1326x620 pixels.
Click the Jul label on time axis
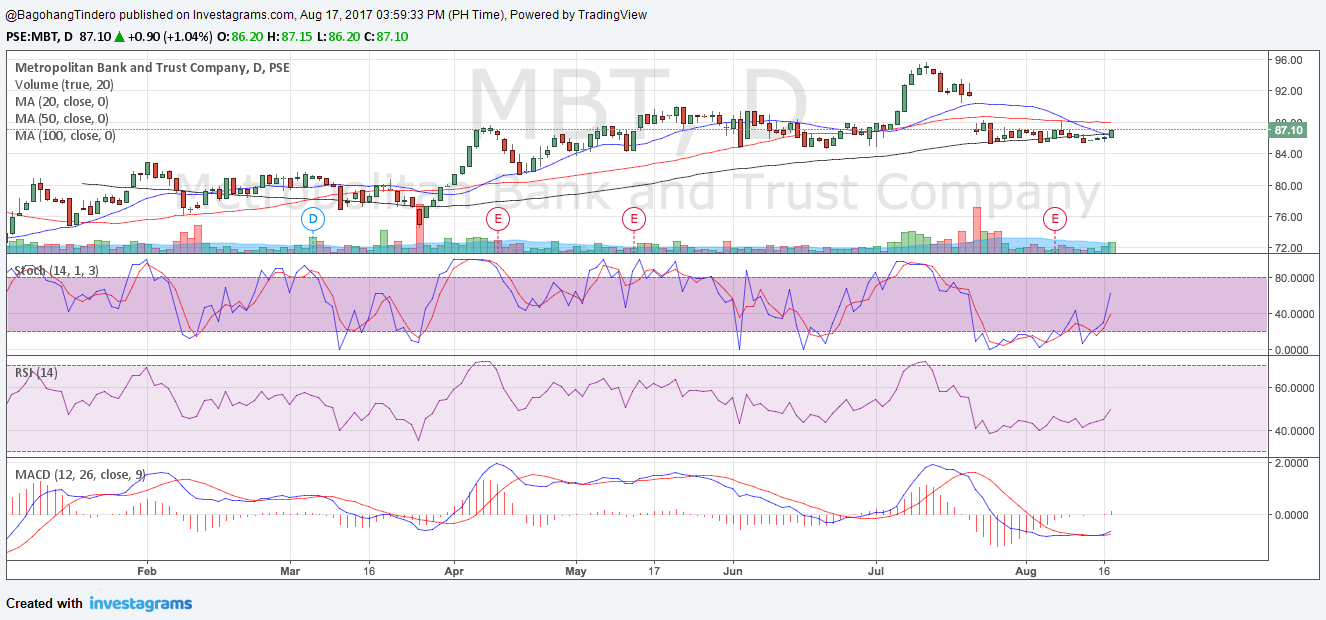(x=876, y=570)
